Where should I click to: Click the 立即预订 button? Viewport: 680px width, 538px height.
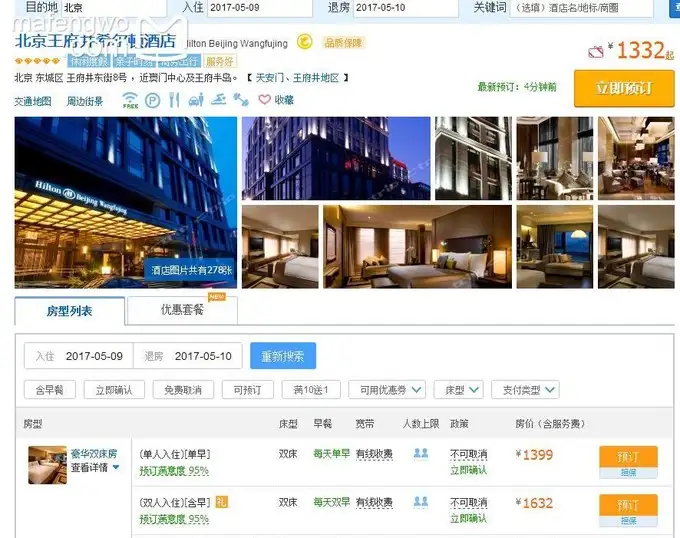pyautogui.click(x=624, y=88)
